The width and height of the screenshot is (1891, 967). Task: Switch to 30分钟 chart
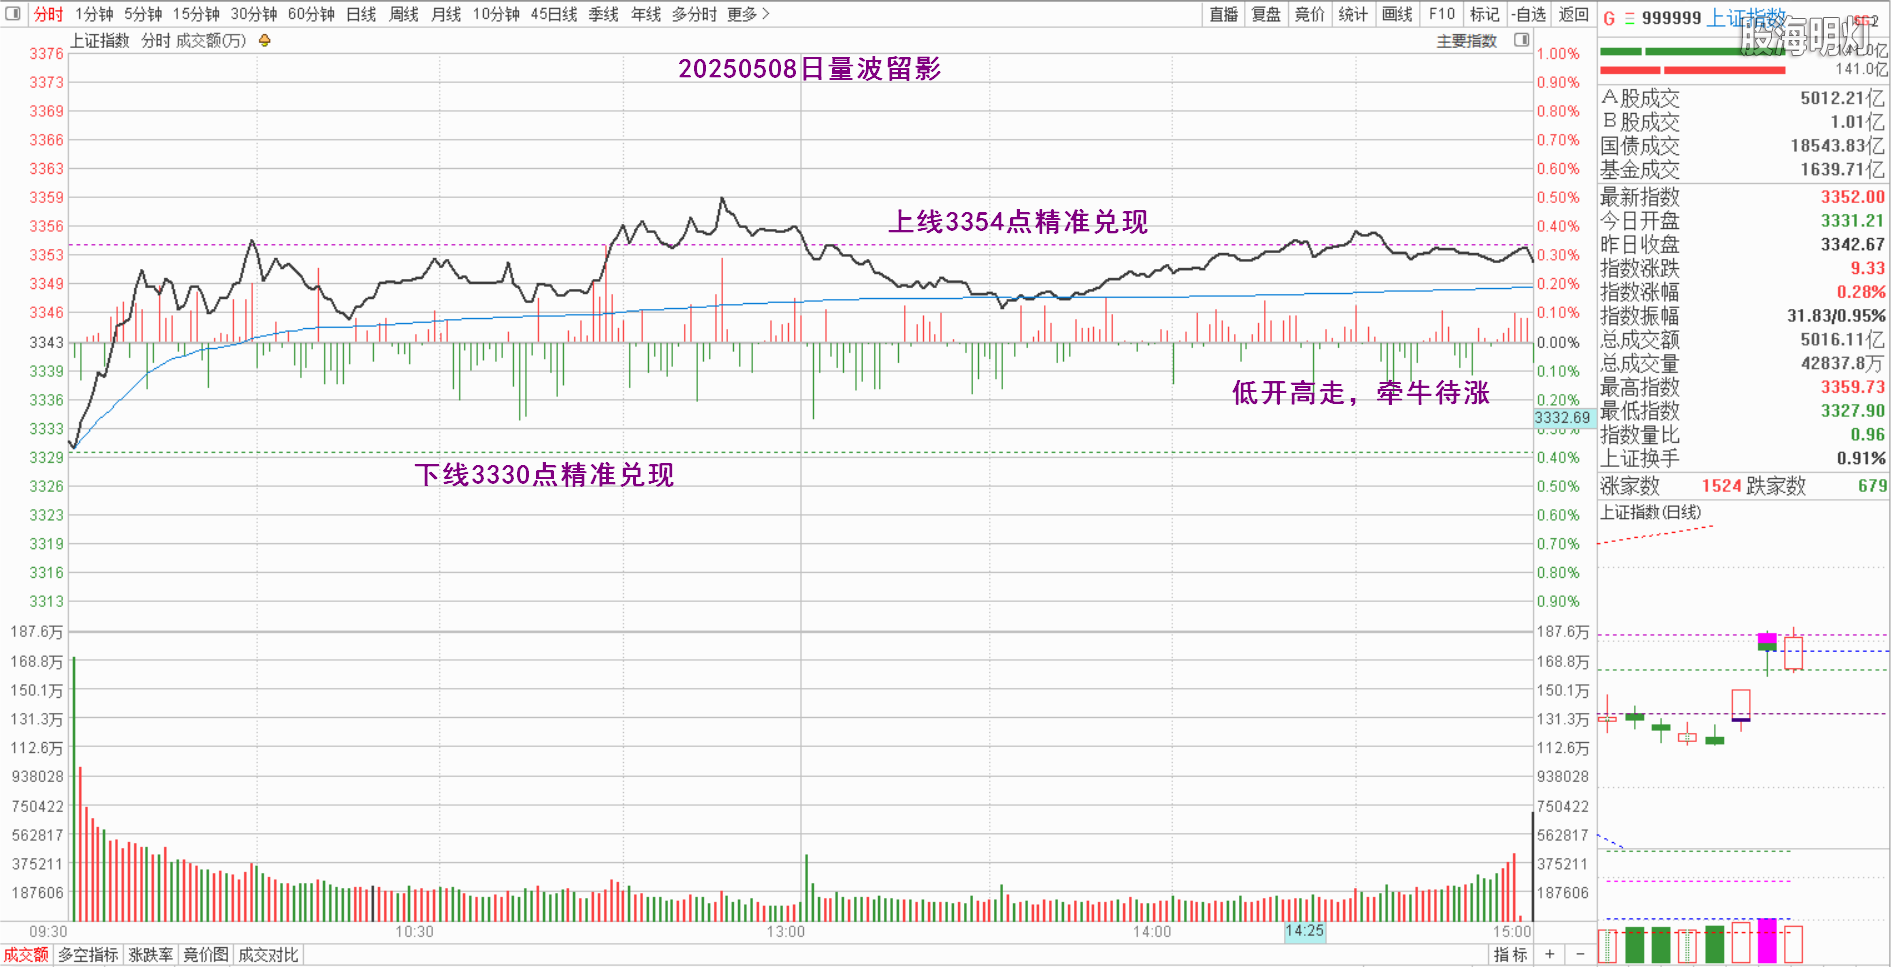[254, 14]
